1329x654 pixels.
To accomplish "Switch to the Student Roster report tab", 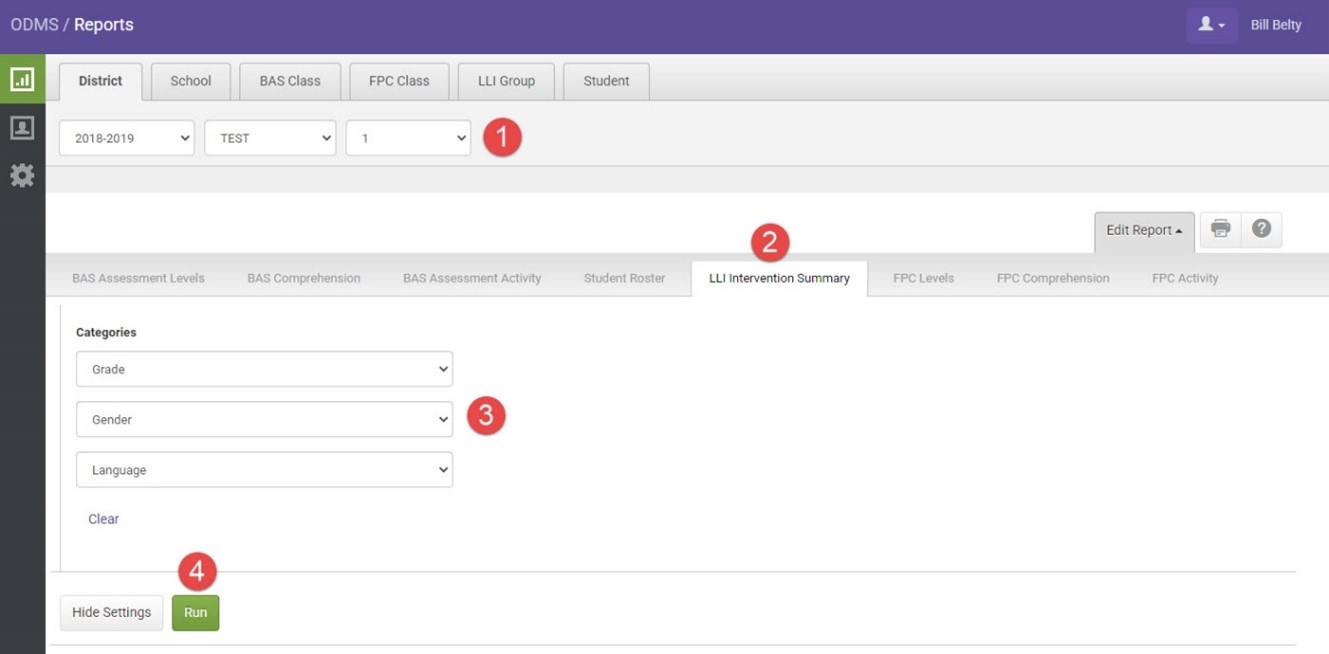I will pyautogui.click(x=624, y=278).
